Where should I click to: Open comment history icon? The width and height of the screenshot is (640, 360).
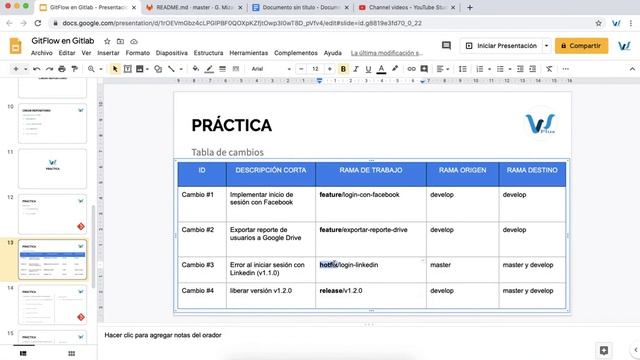coord(446,46)
